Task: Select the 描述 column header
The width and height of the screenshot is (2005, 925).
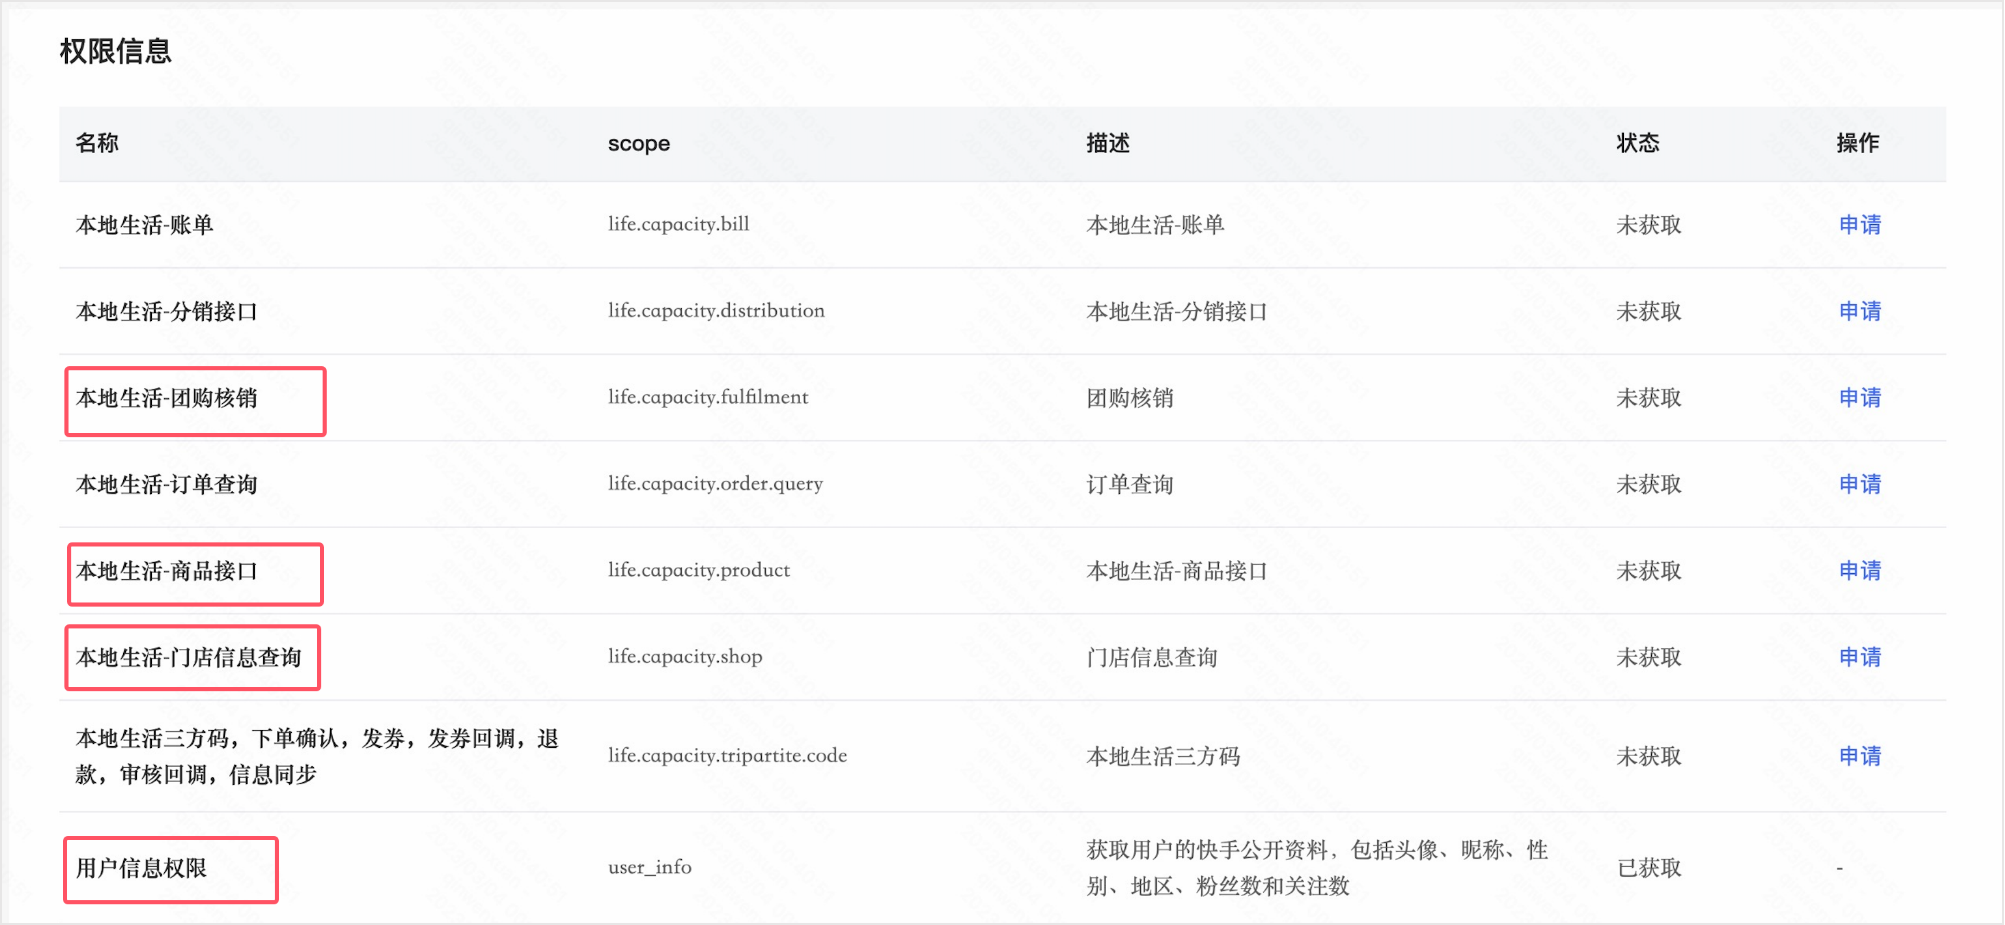Action: pyautogui.click(x=1108, y=144)
